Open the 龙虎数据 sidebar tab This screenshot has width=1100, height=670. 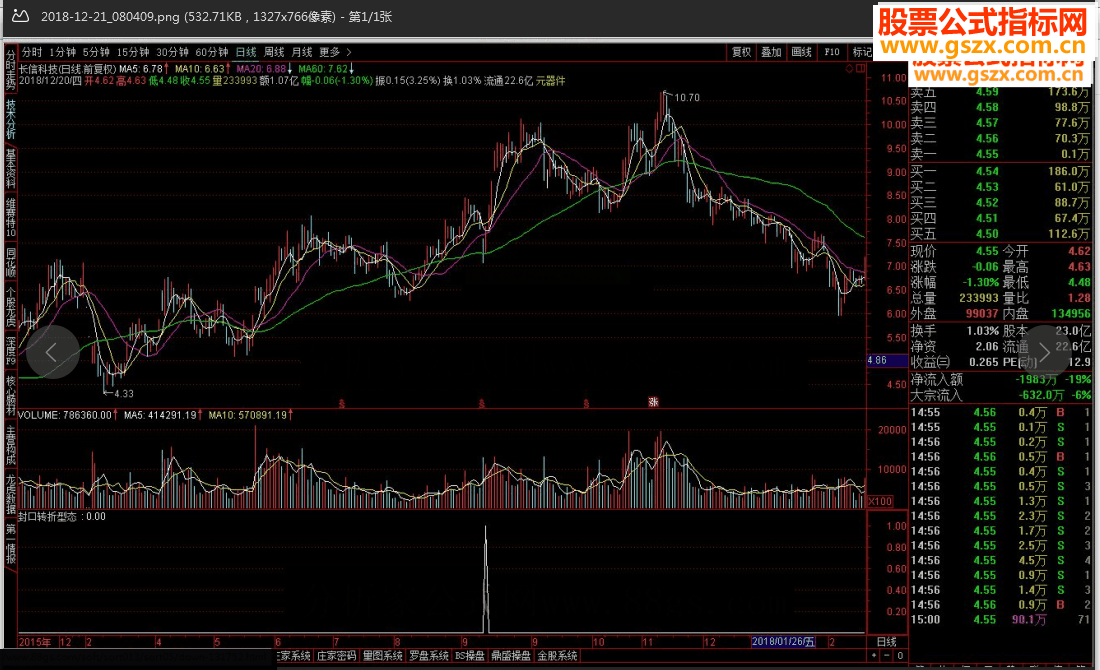tap(11, 495)
